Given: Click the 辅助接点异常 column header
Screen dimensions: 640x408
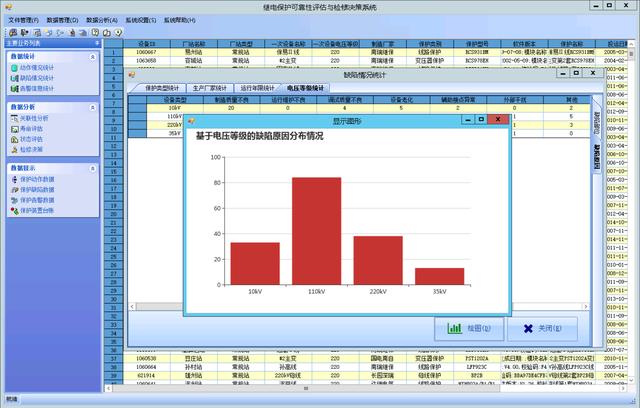Looking at the screenshot, I should (458, 99).
